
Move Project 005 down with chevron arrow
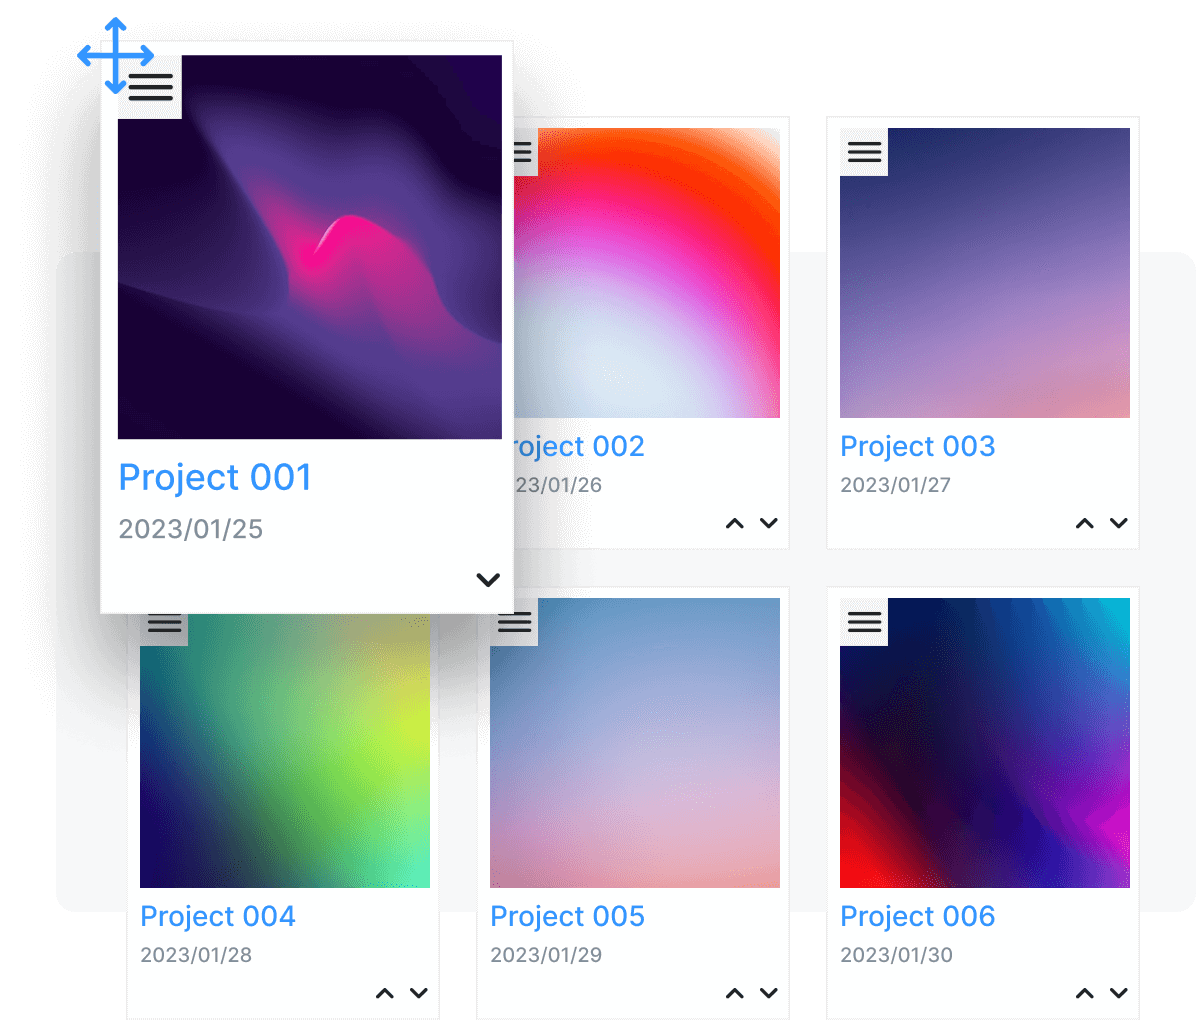pos(769,993)
